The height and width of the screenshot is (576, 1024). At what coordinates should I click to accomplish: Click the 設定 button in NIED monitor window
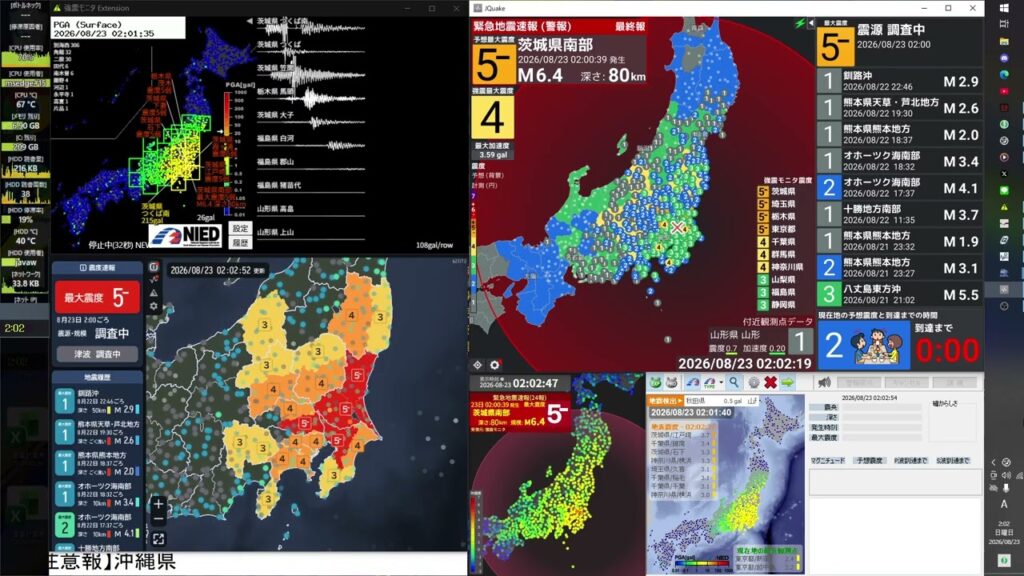tap(240, 228)
